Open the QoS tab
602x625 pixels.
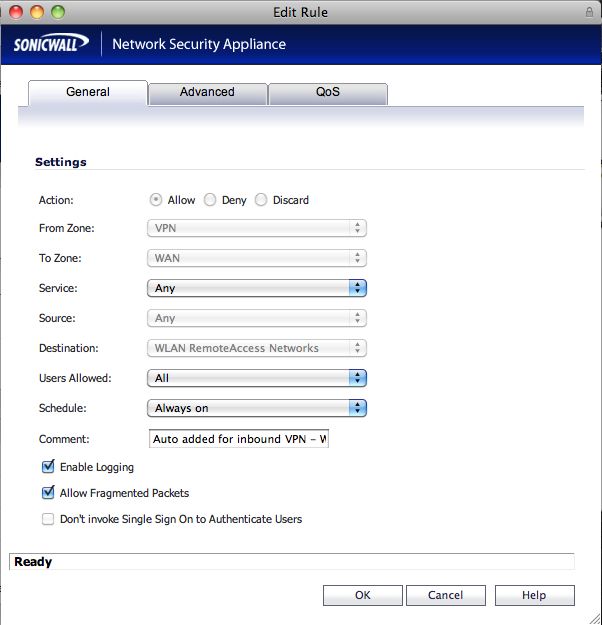coord(328,93)
